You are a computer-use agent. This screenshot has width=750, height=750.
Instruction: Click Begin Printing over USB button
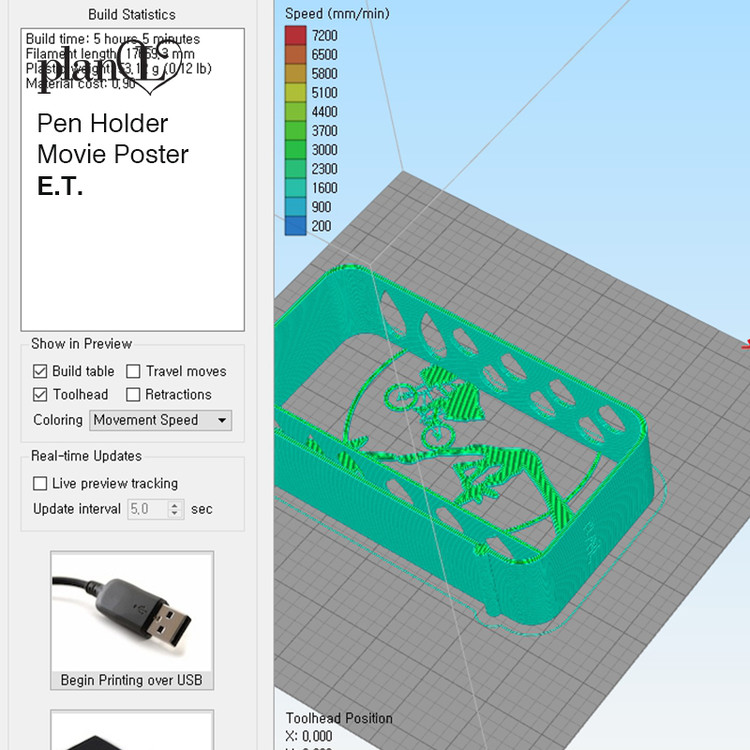click(132, 620)
